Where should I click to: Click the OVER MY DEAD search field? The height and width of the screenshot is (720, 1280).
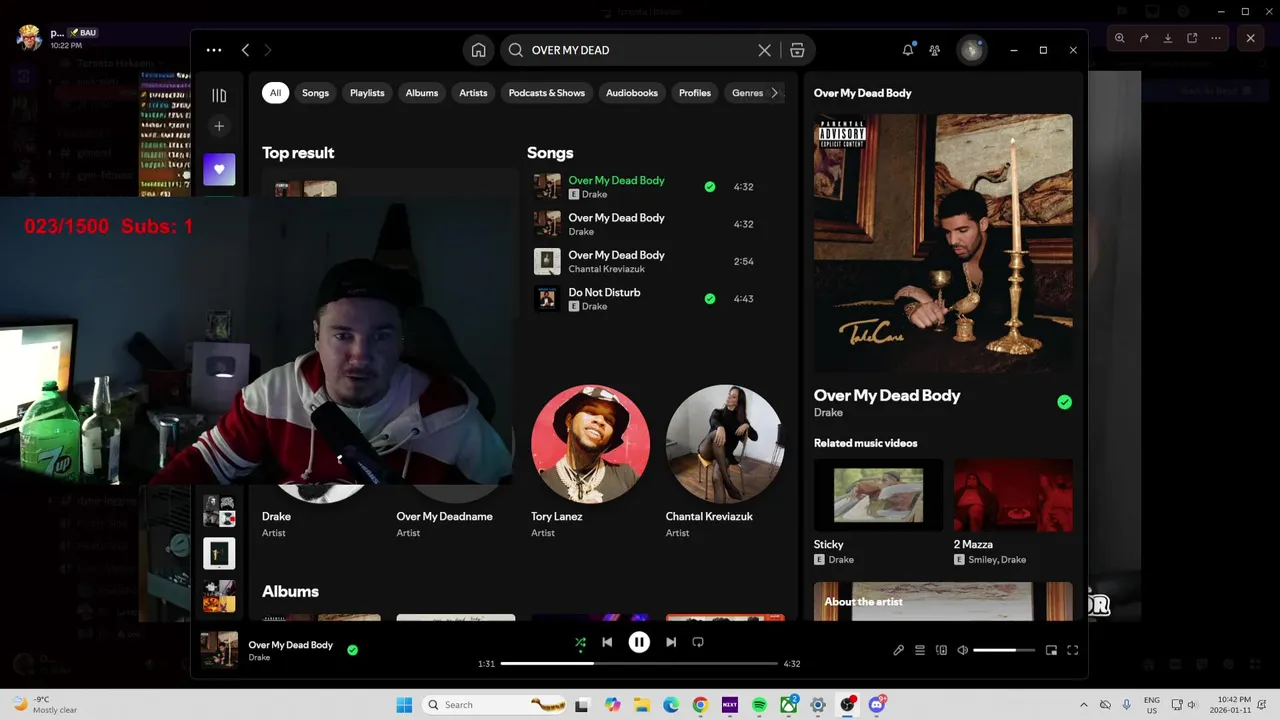click(639, 50)
